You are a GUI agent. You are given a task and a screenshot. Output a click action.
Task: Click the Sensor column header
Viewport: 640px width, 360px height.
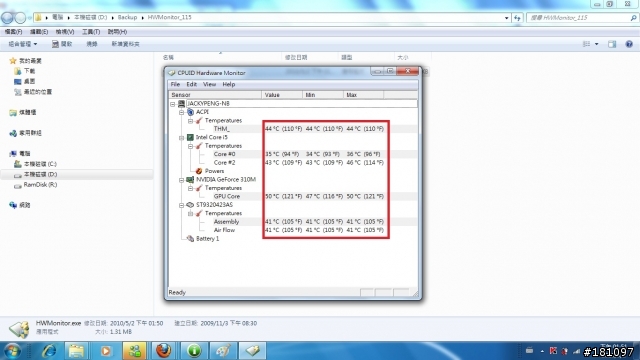(215, 95)
